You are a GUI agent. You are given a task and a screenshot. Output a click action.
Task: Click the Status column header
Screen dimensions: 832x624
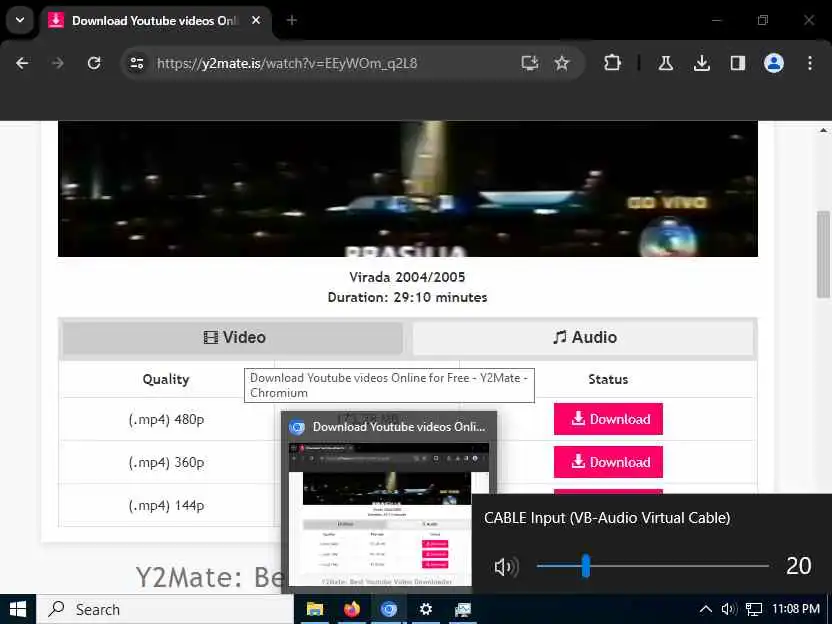608,379
